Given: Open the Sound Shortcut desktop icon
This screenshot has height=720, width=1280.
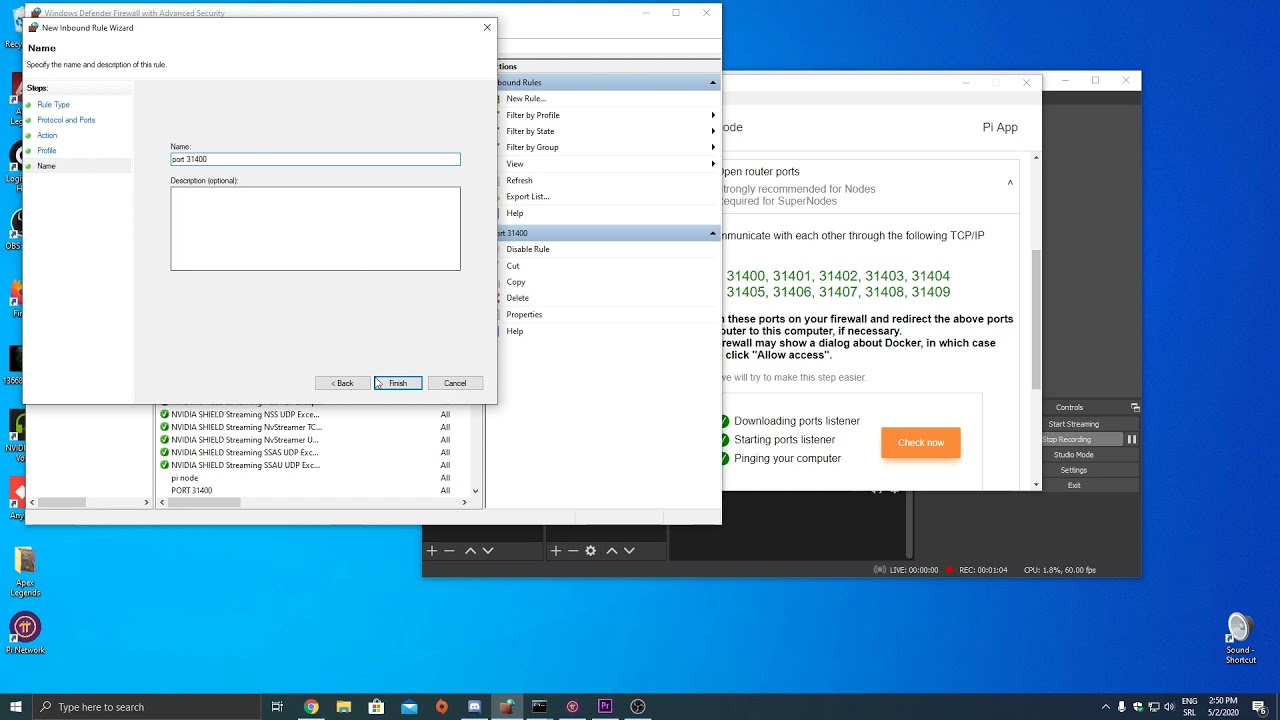Looking at the screenshot, I should click(1240, 638).
